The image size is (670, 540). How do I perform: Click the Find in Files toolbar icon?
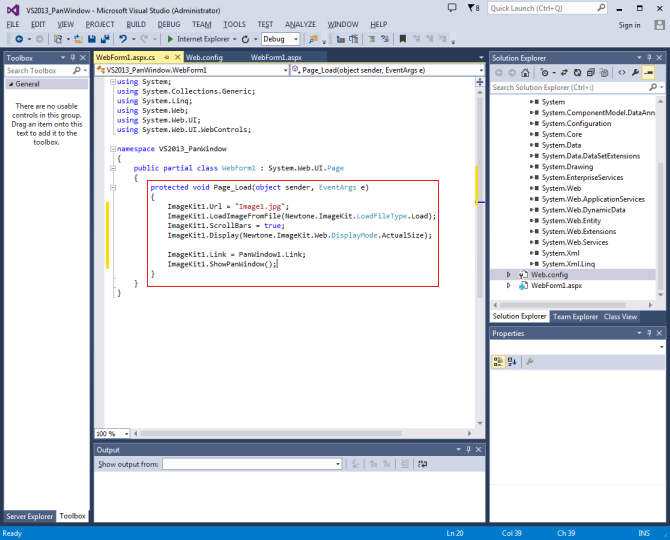(x=313, y=39)
